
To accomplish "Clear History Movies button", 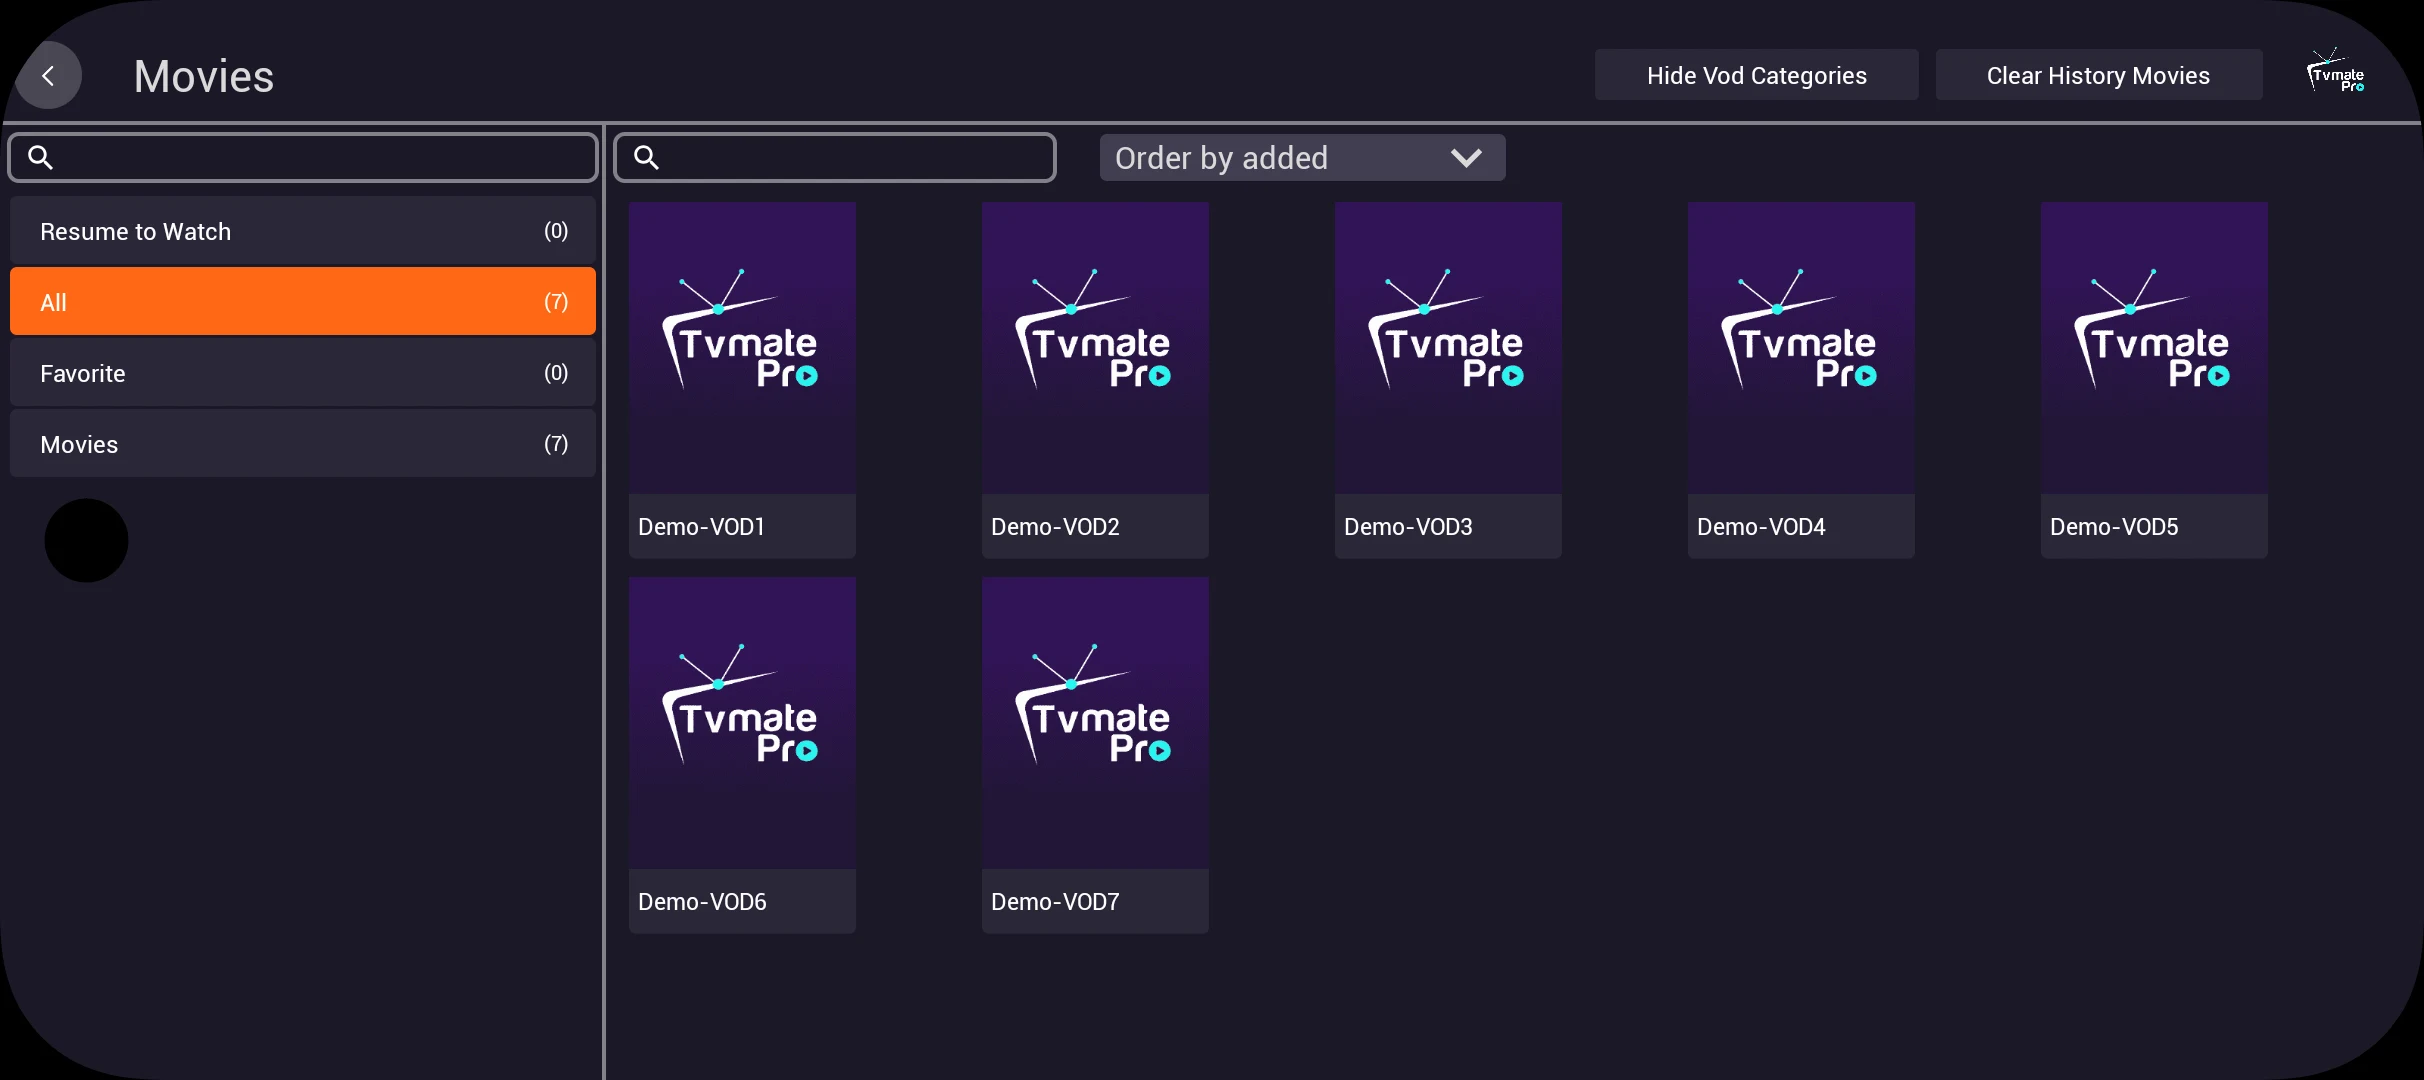I will coord(2098,75).
